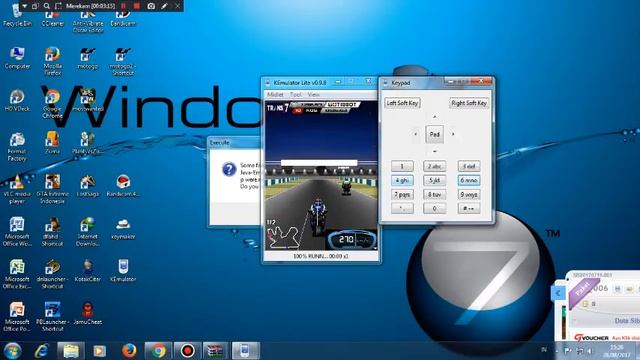The image size is (640, 360).
Task: Switch to KEmulator taskbar icon
Action: pos(246,351)
